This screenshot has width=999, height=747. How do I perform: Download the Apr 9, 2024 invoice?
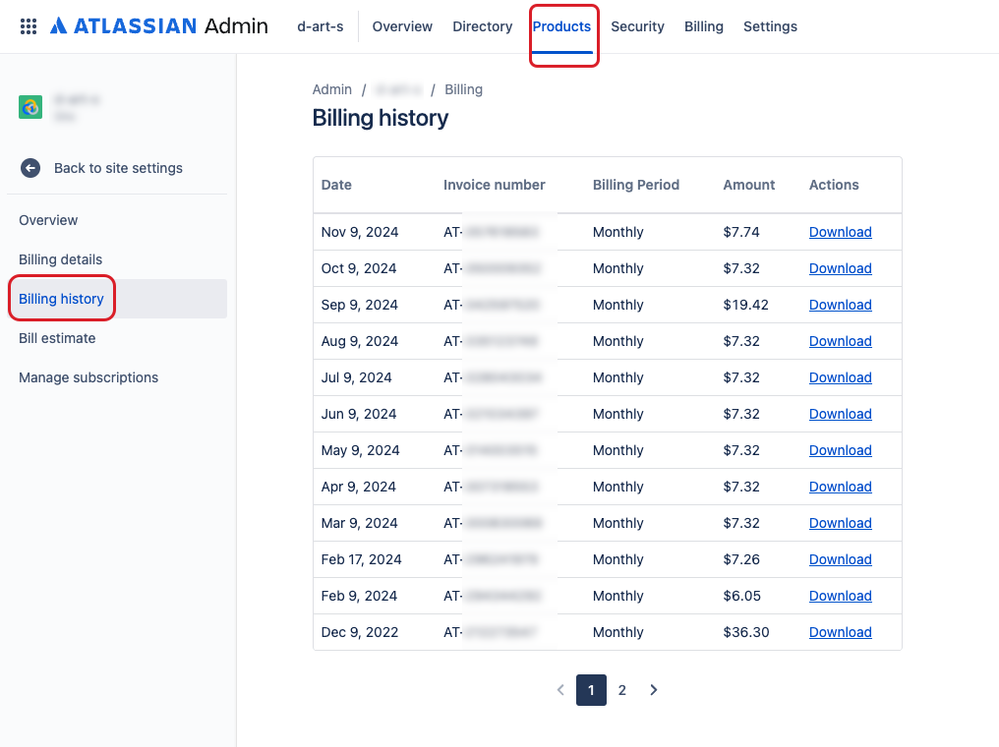coord(840,486)
